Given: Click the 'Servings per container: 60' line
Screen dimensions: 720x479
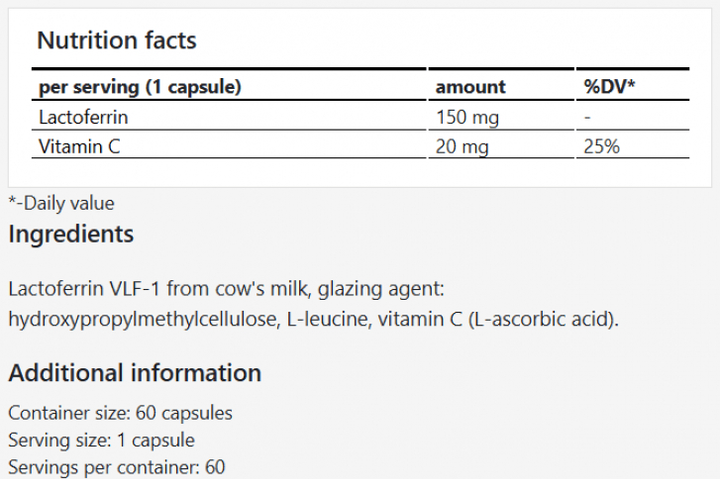Looking at the screenshot, I should (x=118, y=467).
